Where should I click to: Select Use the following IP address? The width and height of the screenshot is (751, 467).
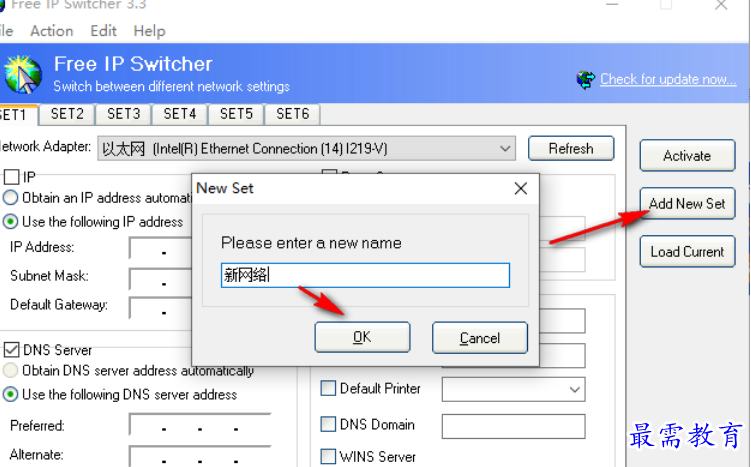pyautogui.click(x=11, y=222)
